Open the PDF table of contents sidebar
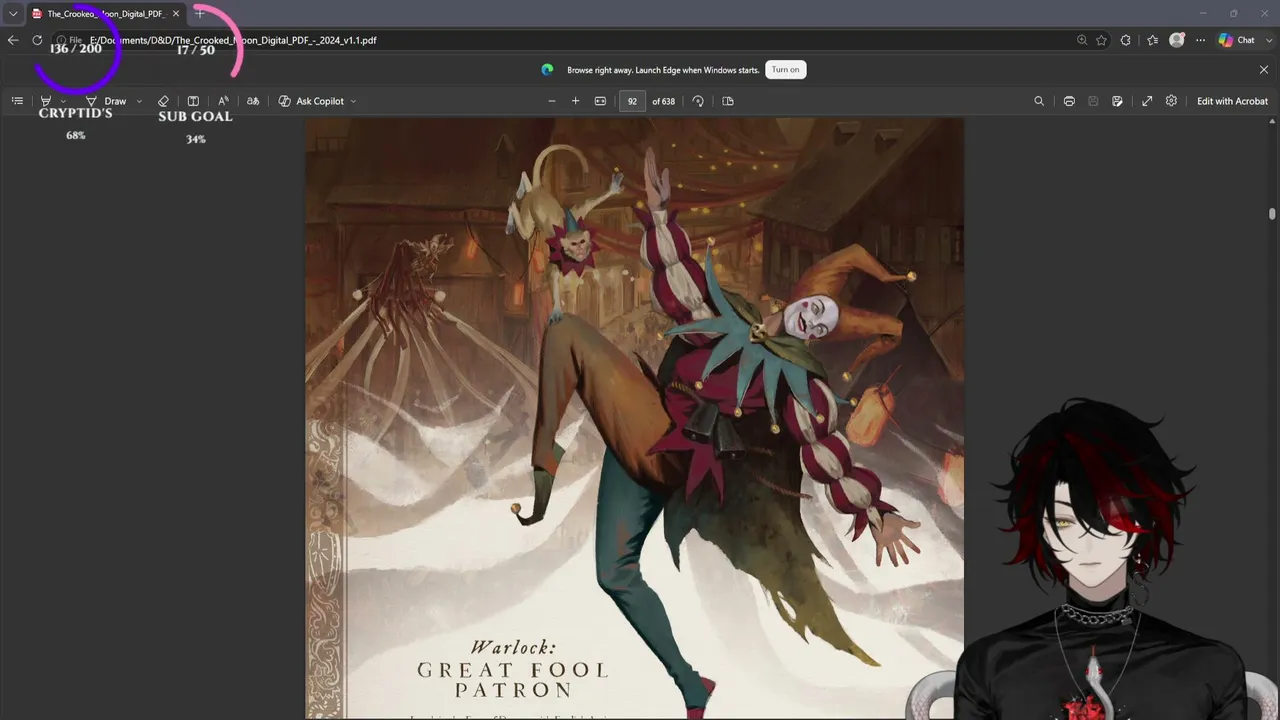 click(x=17, y=101)
